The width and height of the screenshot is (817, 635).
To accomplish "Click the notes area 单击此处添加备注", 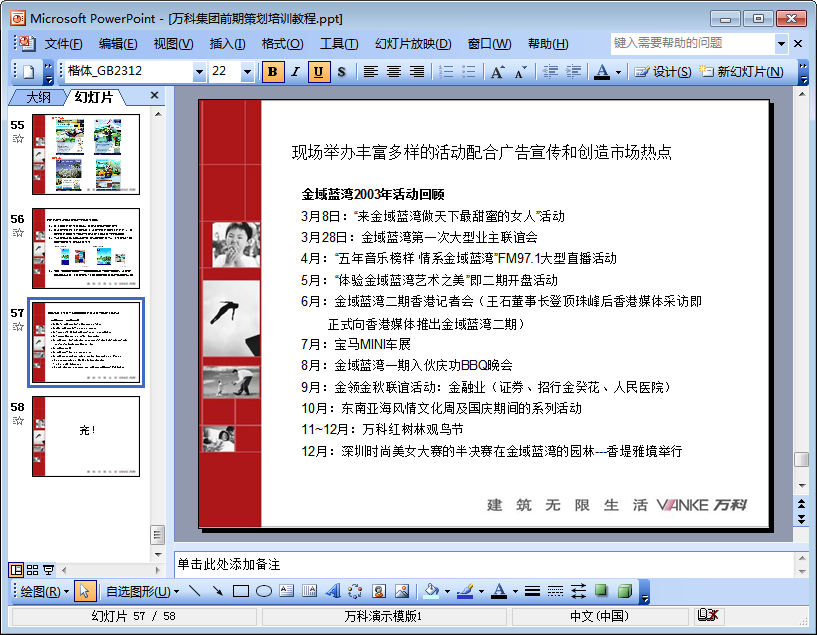I will click(483, 564).
